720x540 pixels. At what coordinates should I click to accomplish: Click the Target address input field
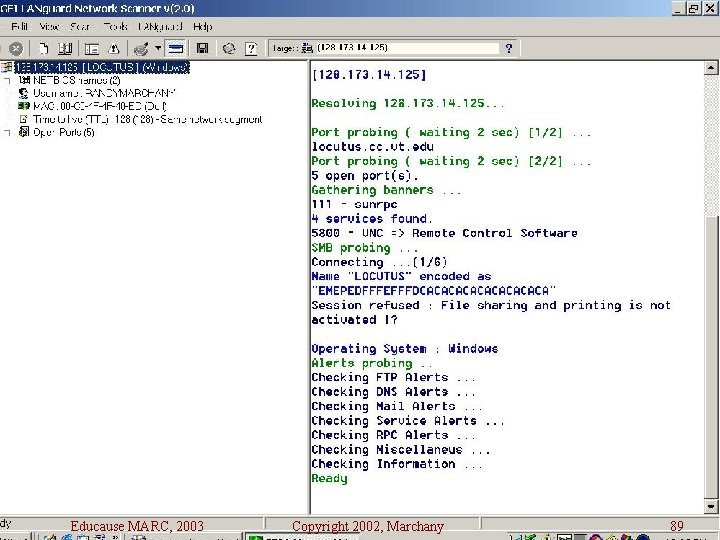[407, 48]
